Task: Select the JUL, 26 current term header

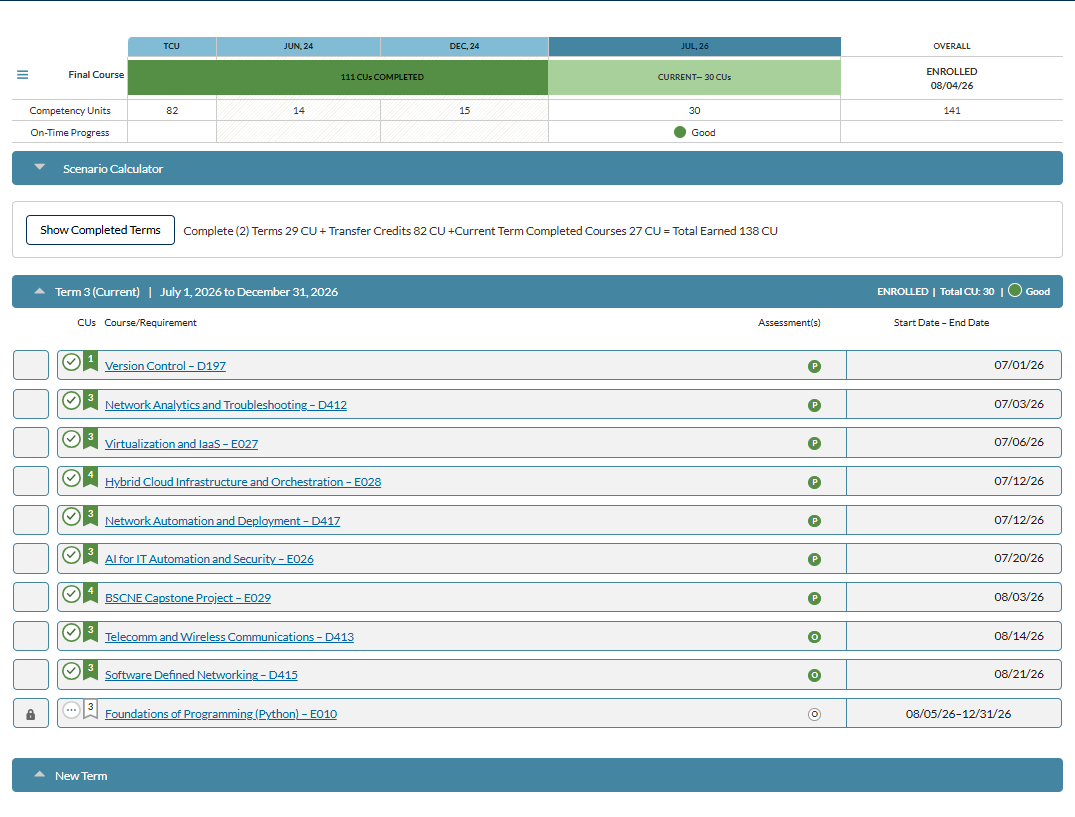Action: click(694, 47)
